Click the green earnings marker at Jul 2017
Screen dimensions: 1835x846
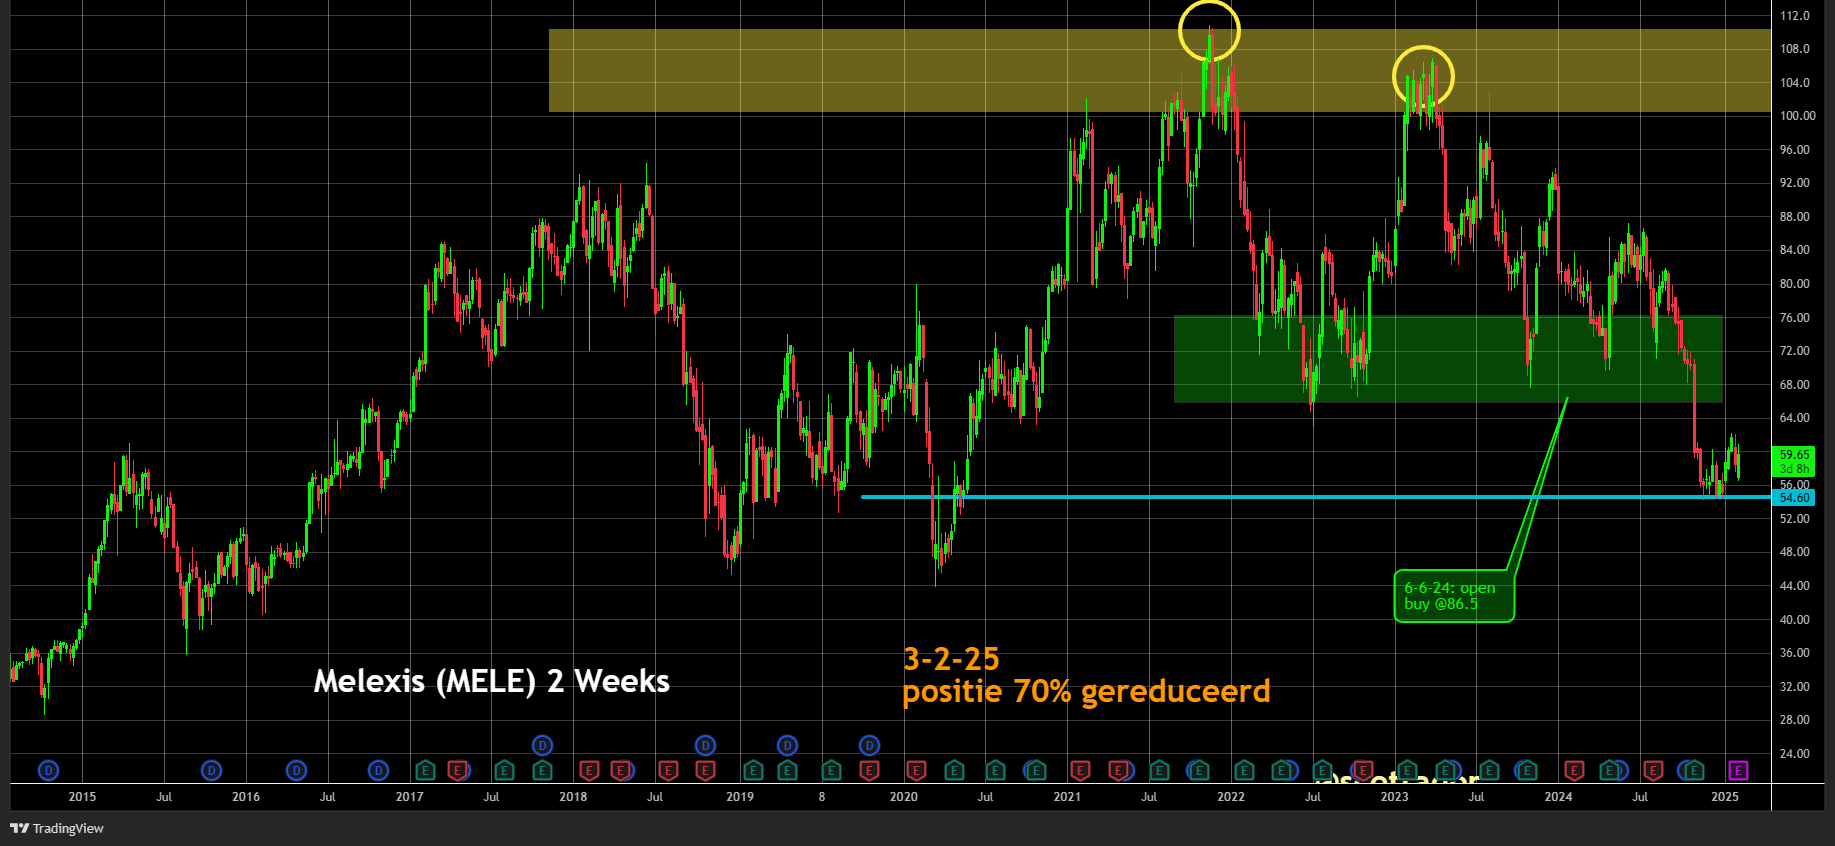(x=504, y=770)
